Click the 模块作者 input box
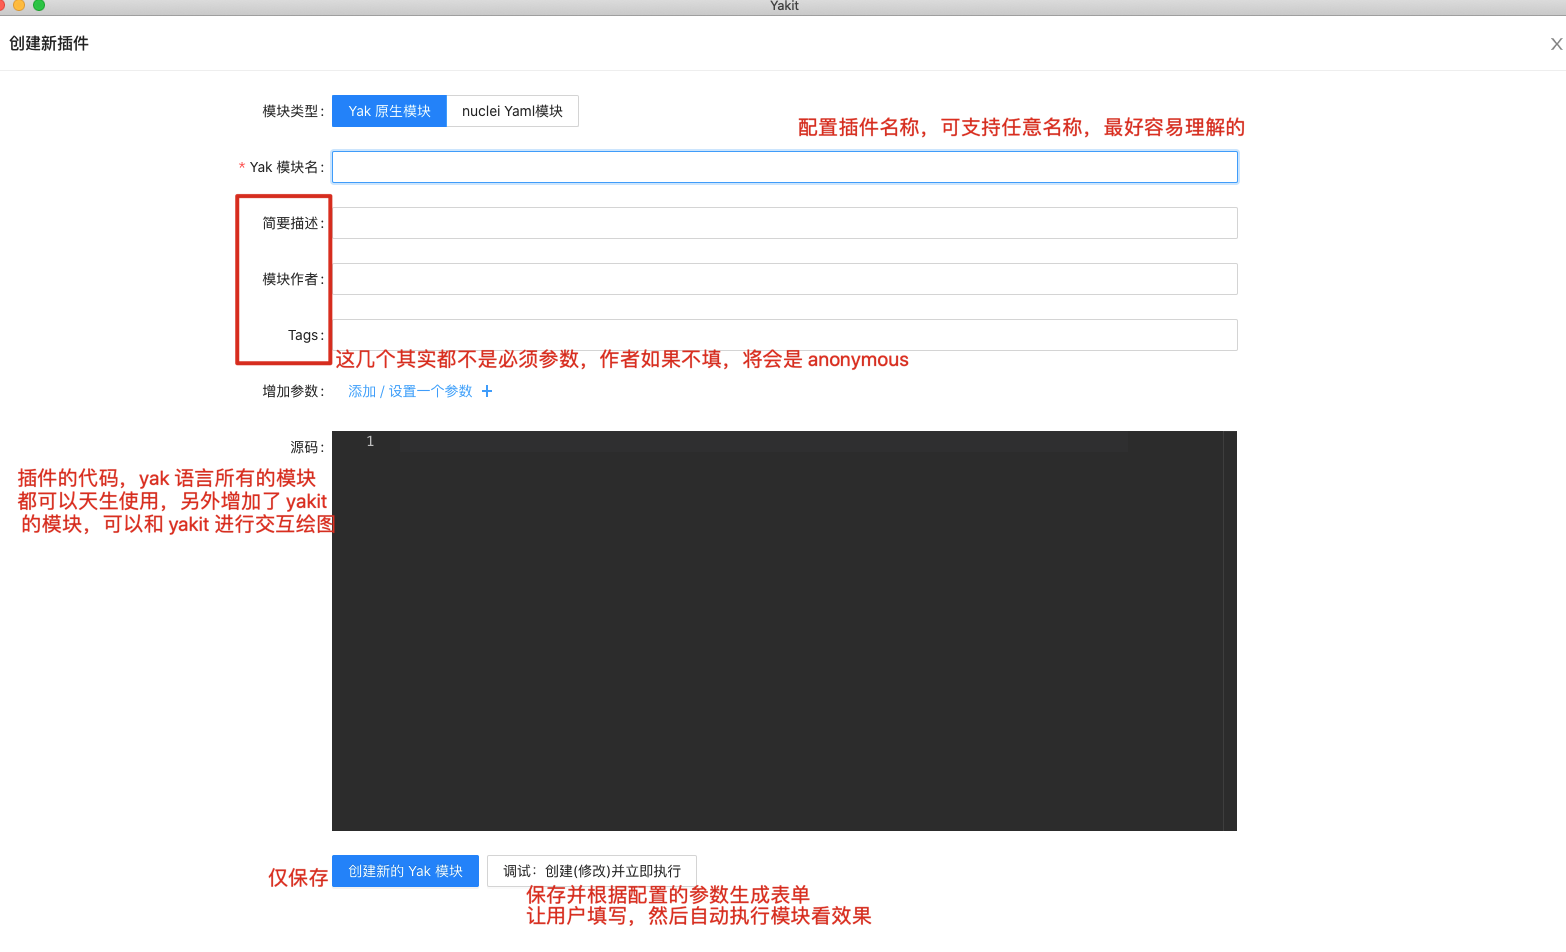 (784, 279)
